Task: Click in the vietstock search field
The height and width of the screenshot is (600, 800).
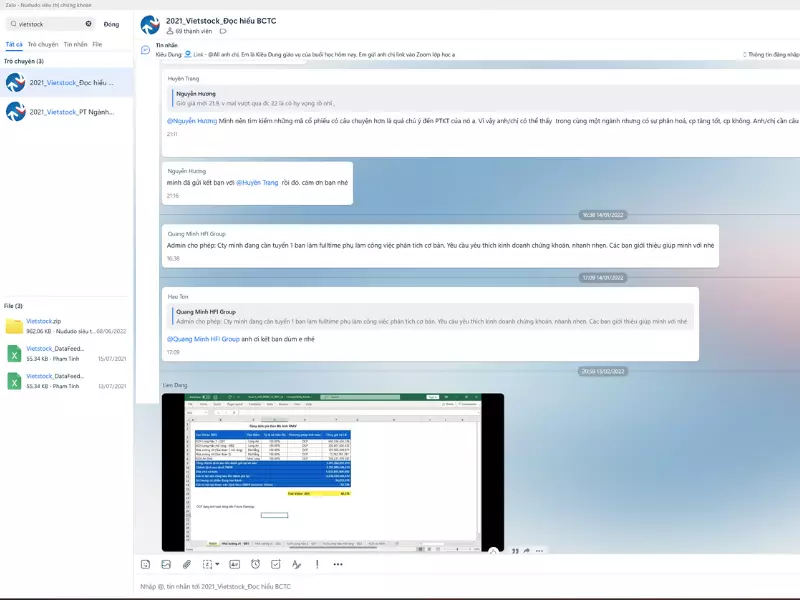Action: pos(50,24)
